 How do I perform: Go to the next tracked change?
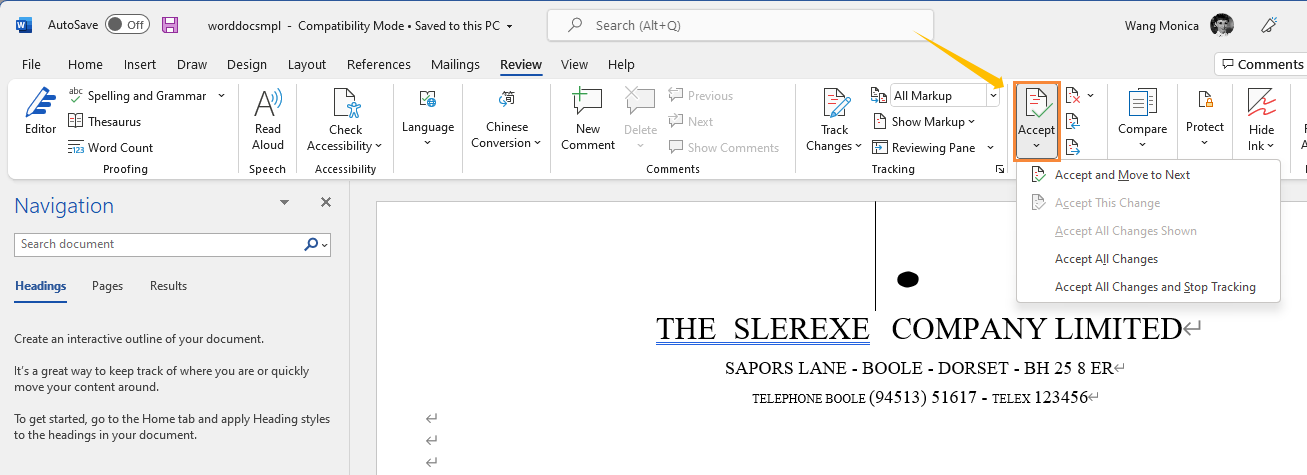tap(1073, 148)
